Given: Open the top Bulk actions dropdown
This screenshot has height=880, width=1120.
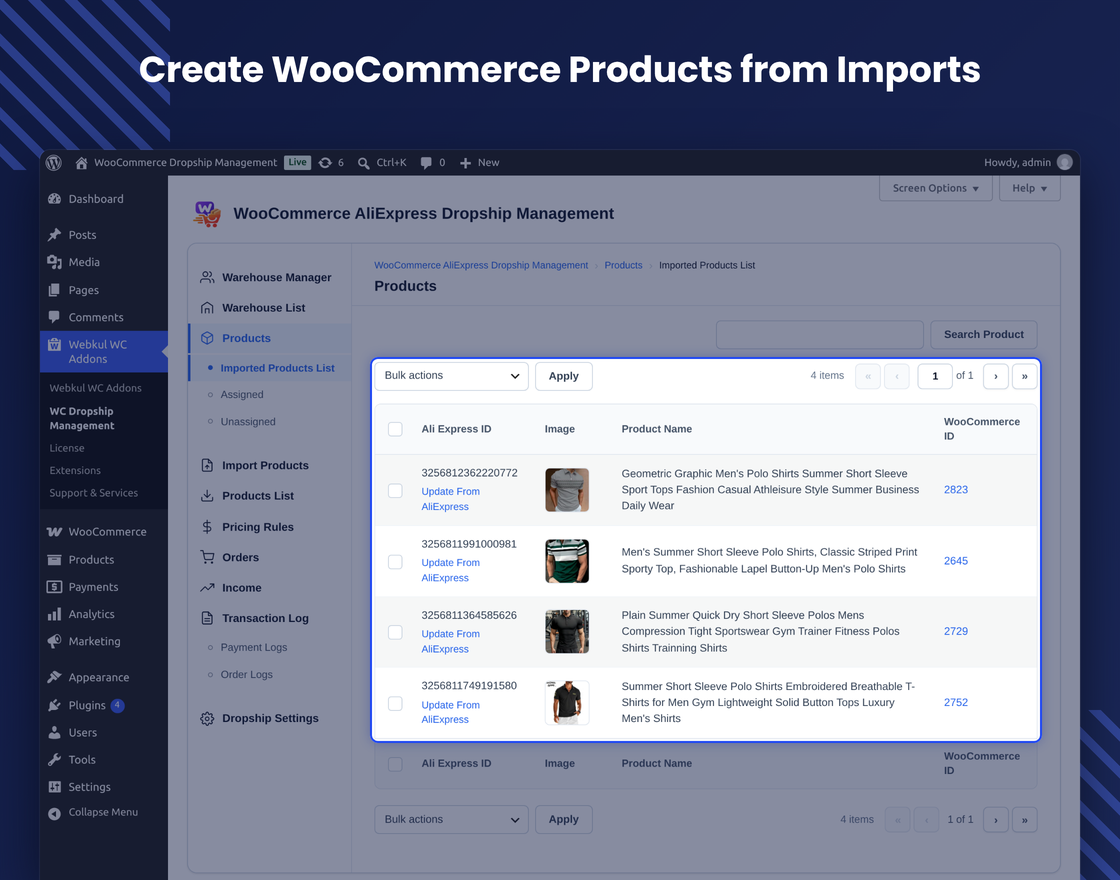Looking at the screenshot, I should pyautogui.click(x=451, y=376).
